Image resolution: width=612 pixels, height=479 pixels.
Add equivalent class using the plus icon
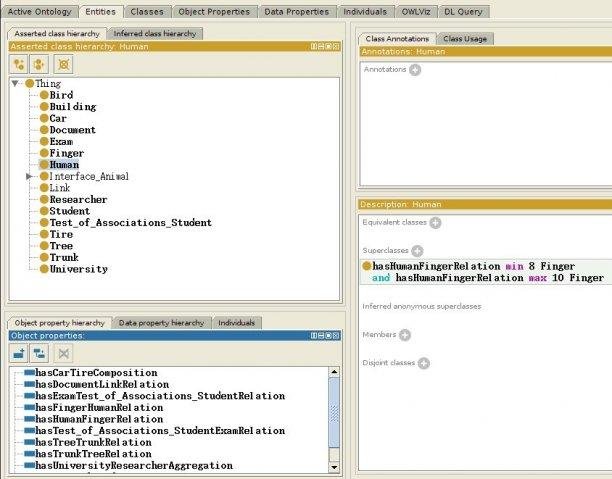click(435, 223)
